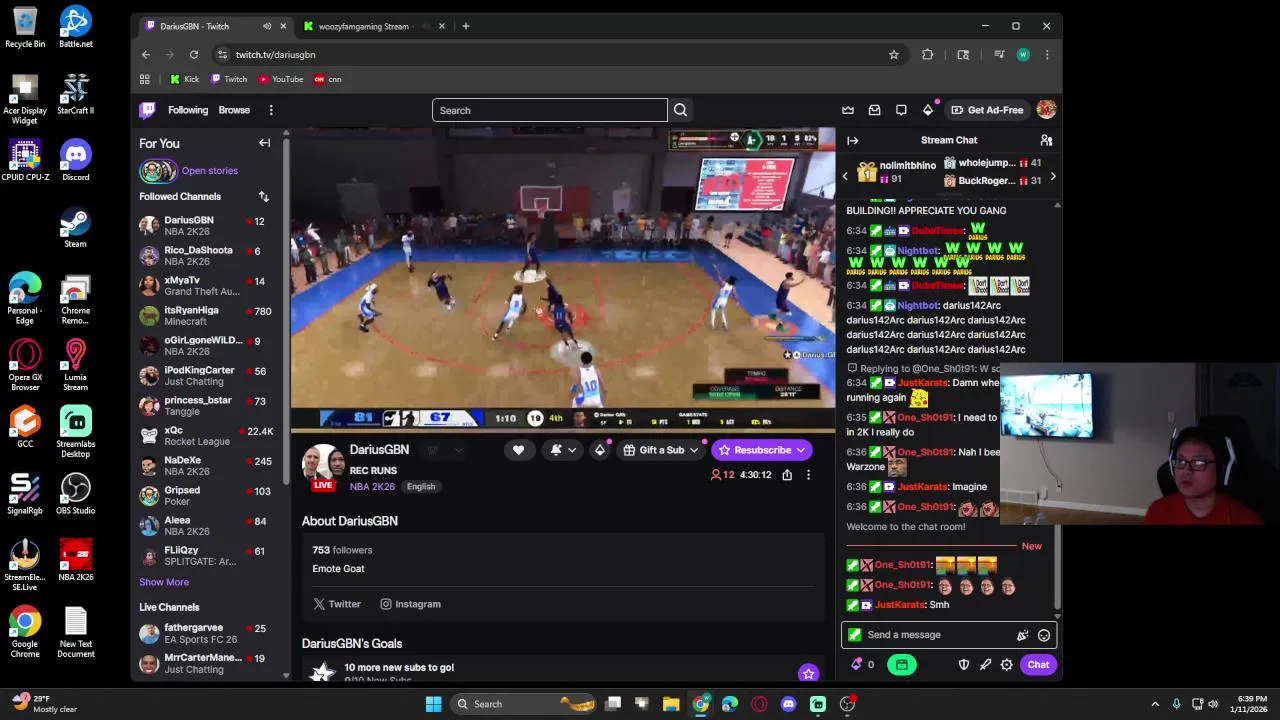
Task: Open Twitch nav three-dot more menu
Action: tap(271, 110)
